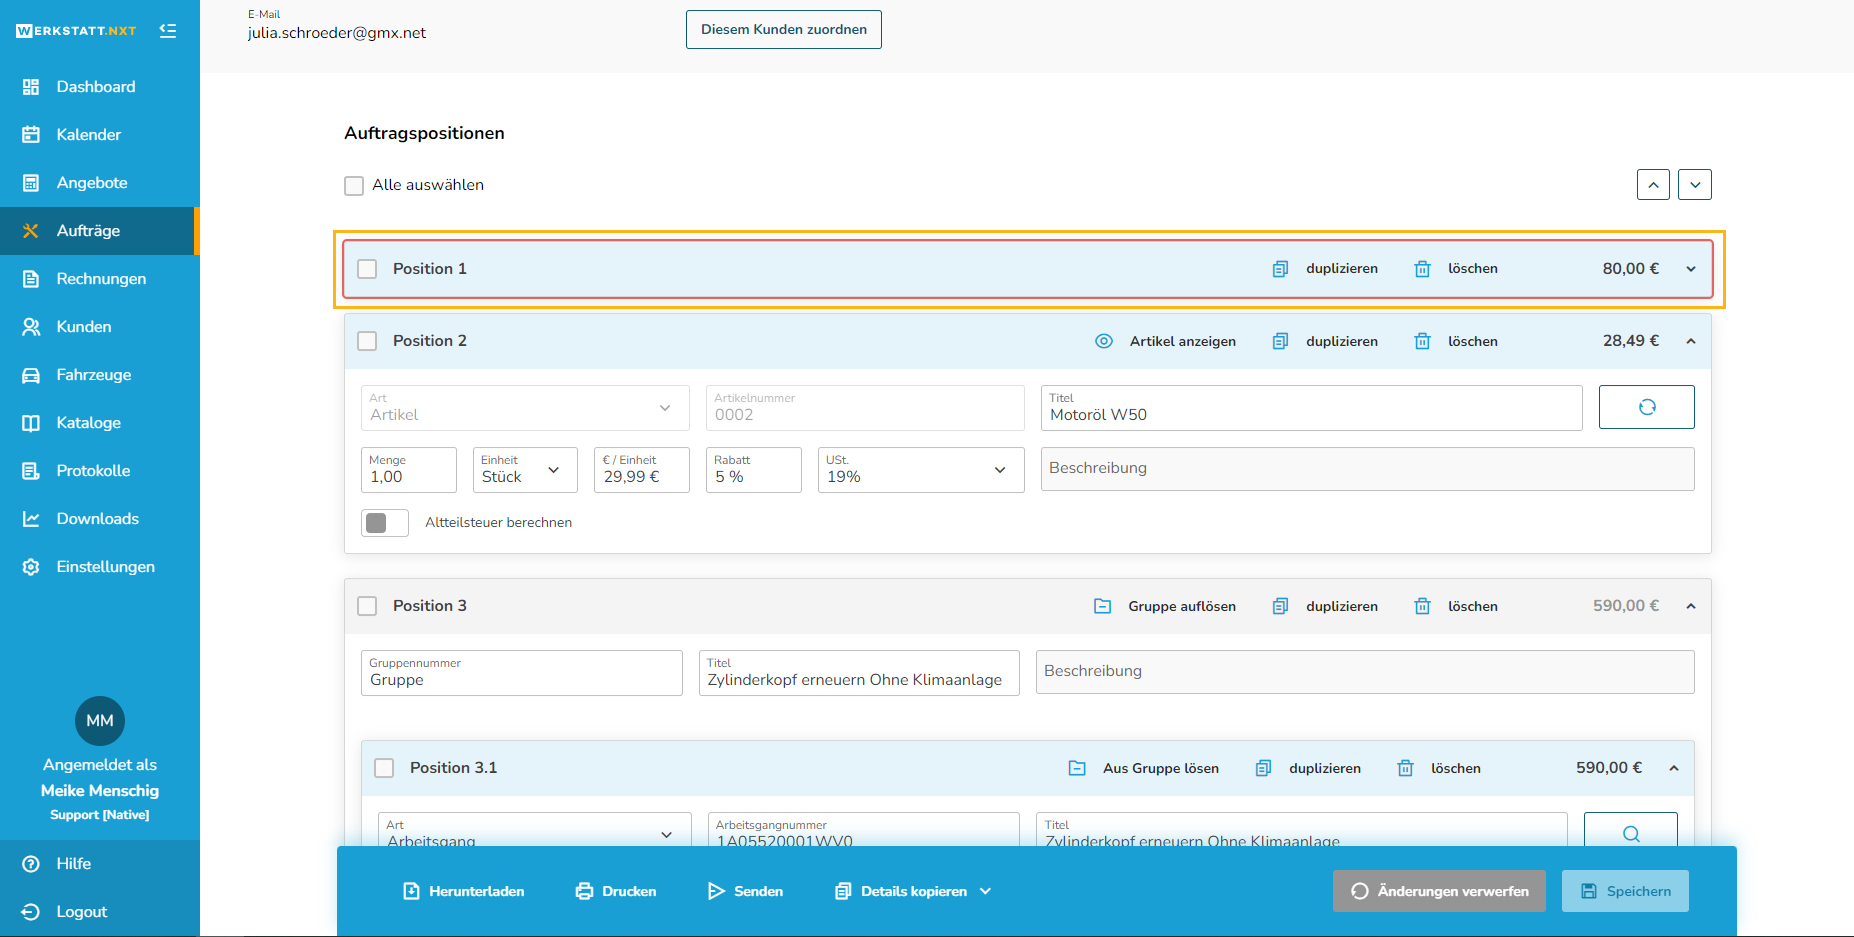Collapse Position 3.1 with its chevron
The image size is (1854, 937).
[1674, 768]
